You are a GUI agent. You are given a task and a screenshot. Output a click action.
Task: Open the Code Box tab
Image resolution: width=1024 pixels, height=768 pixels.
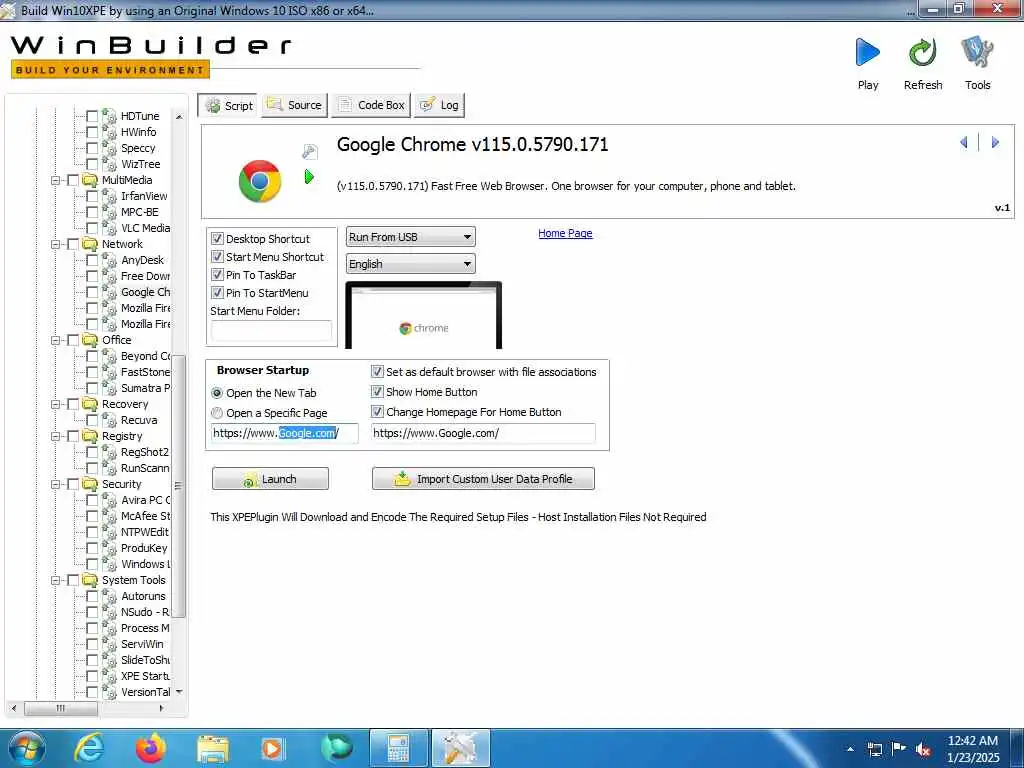coord(371,105)
